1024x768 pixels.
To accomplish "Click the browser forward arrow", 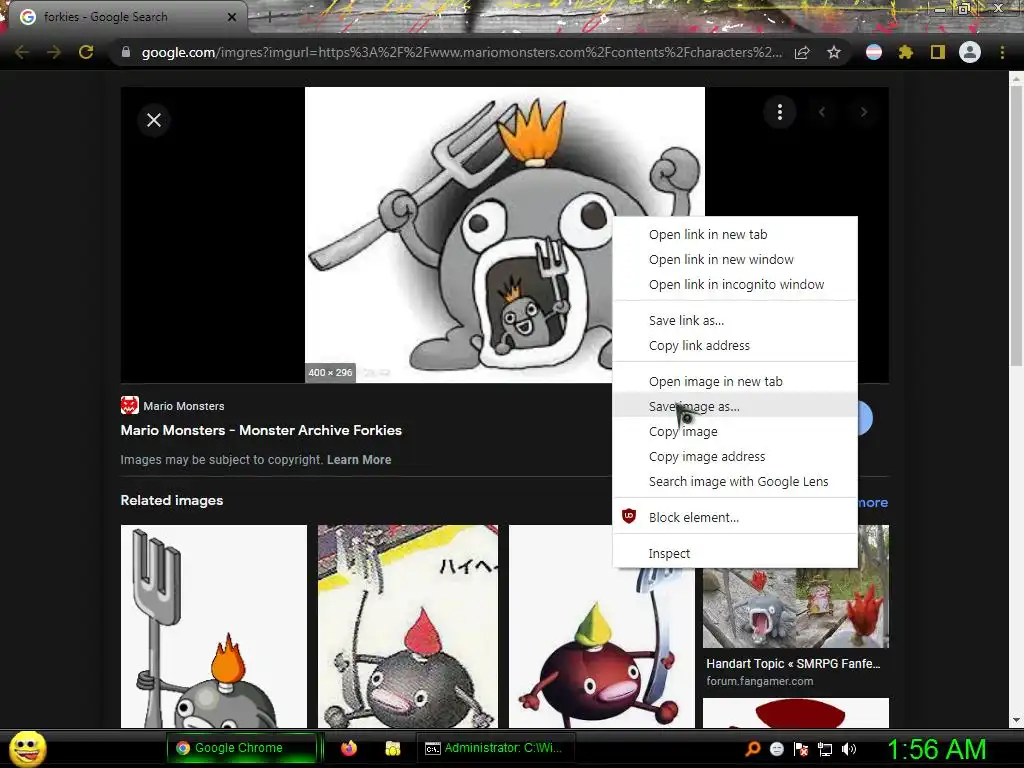I will (54, 52).
